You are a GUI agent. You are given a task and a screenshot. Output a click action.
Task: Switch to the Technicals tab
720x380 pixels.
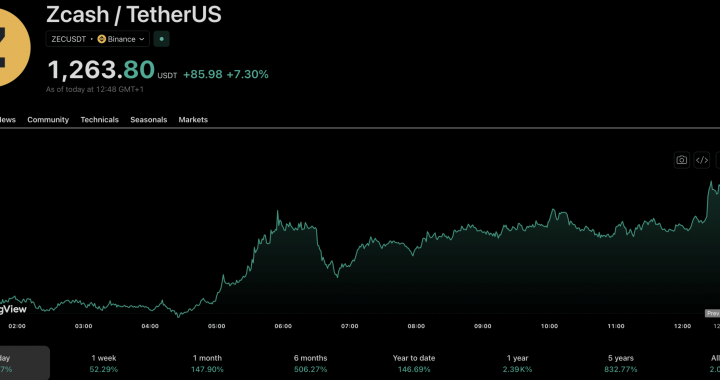100,120
